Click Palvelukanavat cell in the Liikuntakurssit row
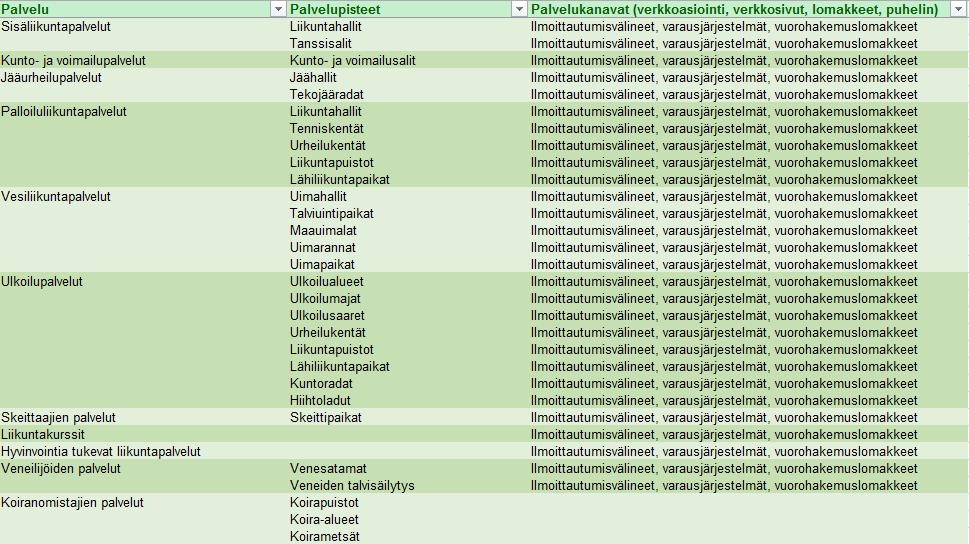The height and width of the screenshot is (544, 969). point(748,435)
